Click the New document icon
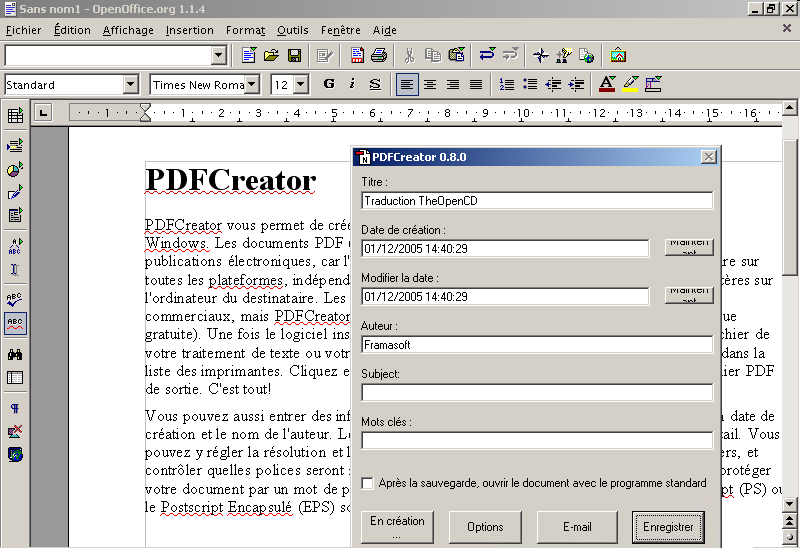The image size is (800, 548). click(248, 55)
